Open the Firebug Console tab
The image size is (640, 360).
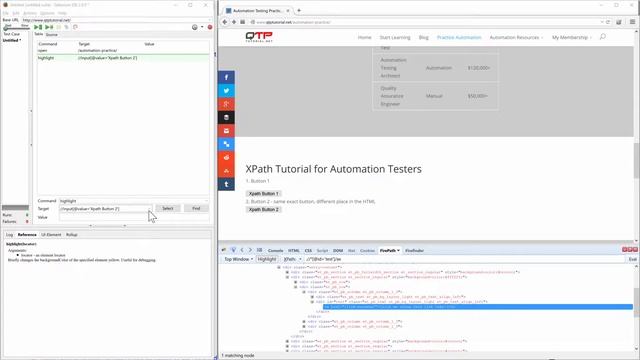[276, 250]
